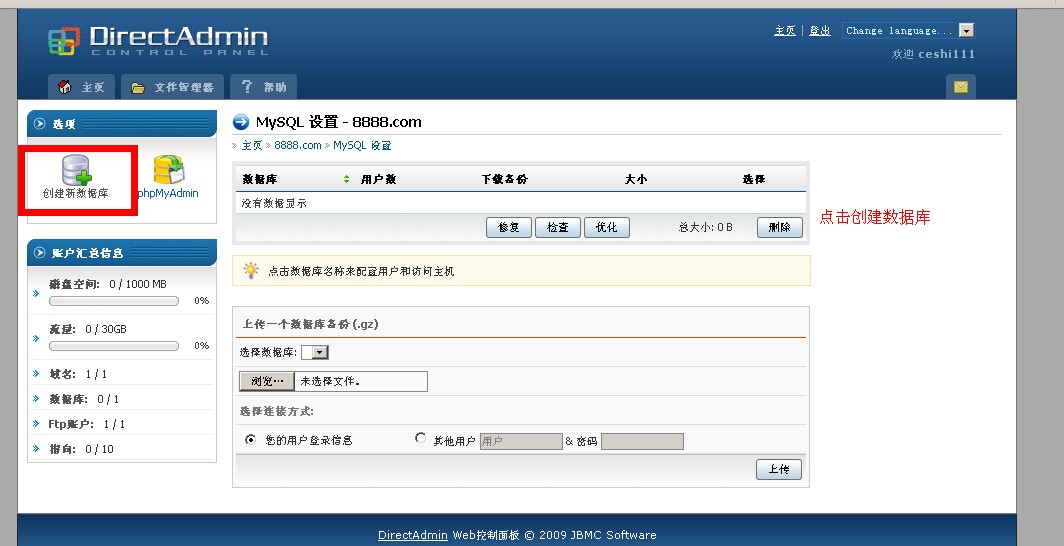Click the 密码 password input field
1064x546 pixels.
tap(642, 442)
